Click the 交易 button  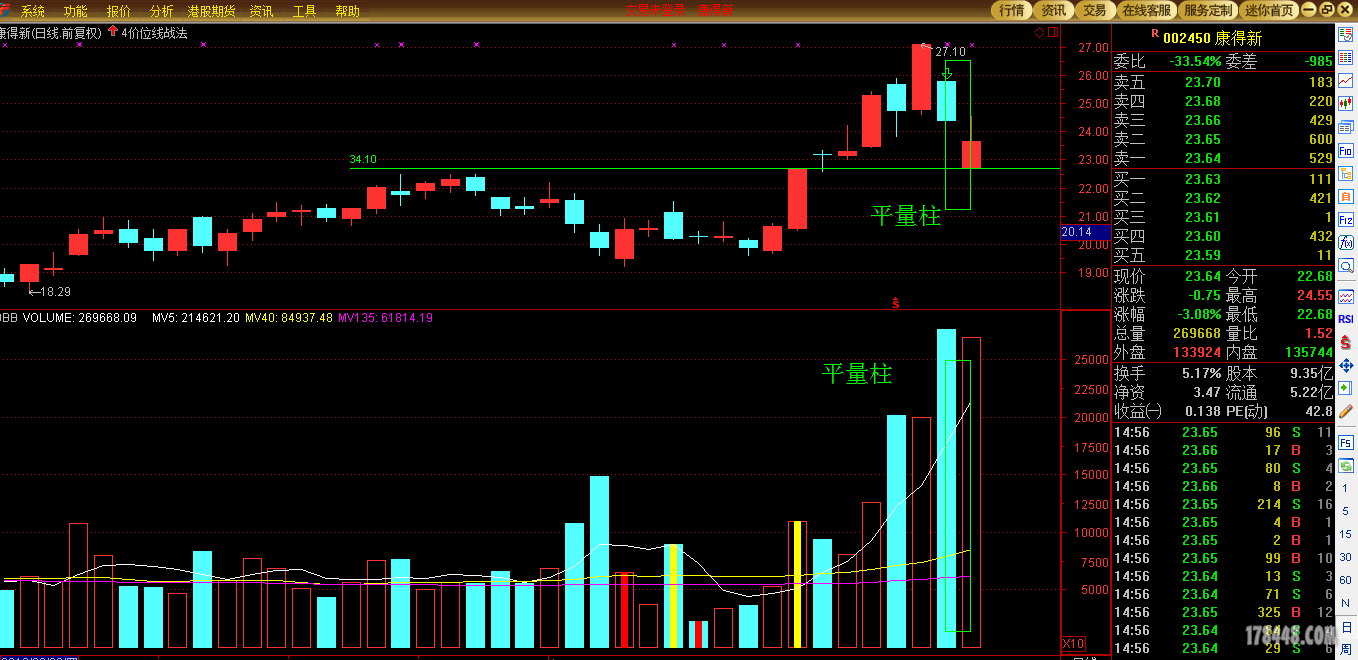click(1095, 10)
